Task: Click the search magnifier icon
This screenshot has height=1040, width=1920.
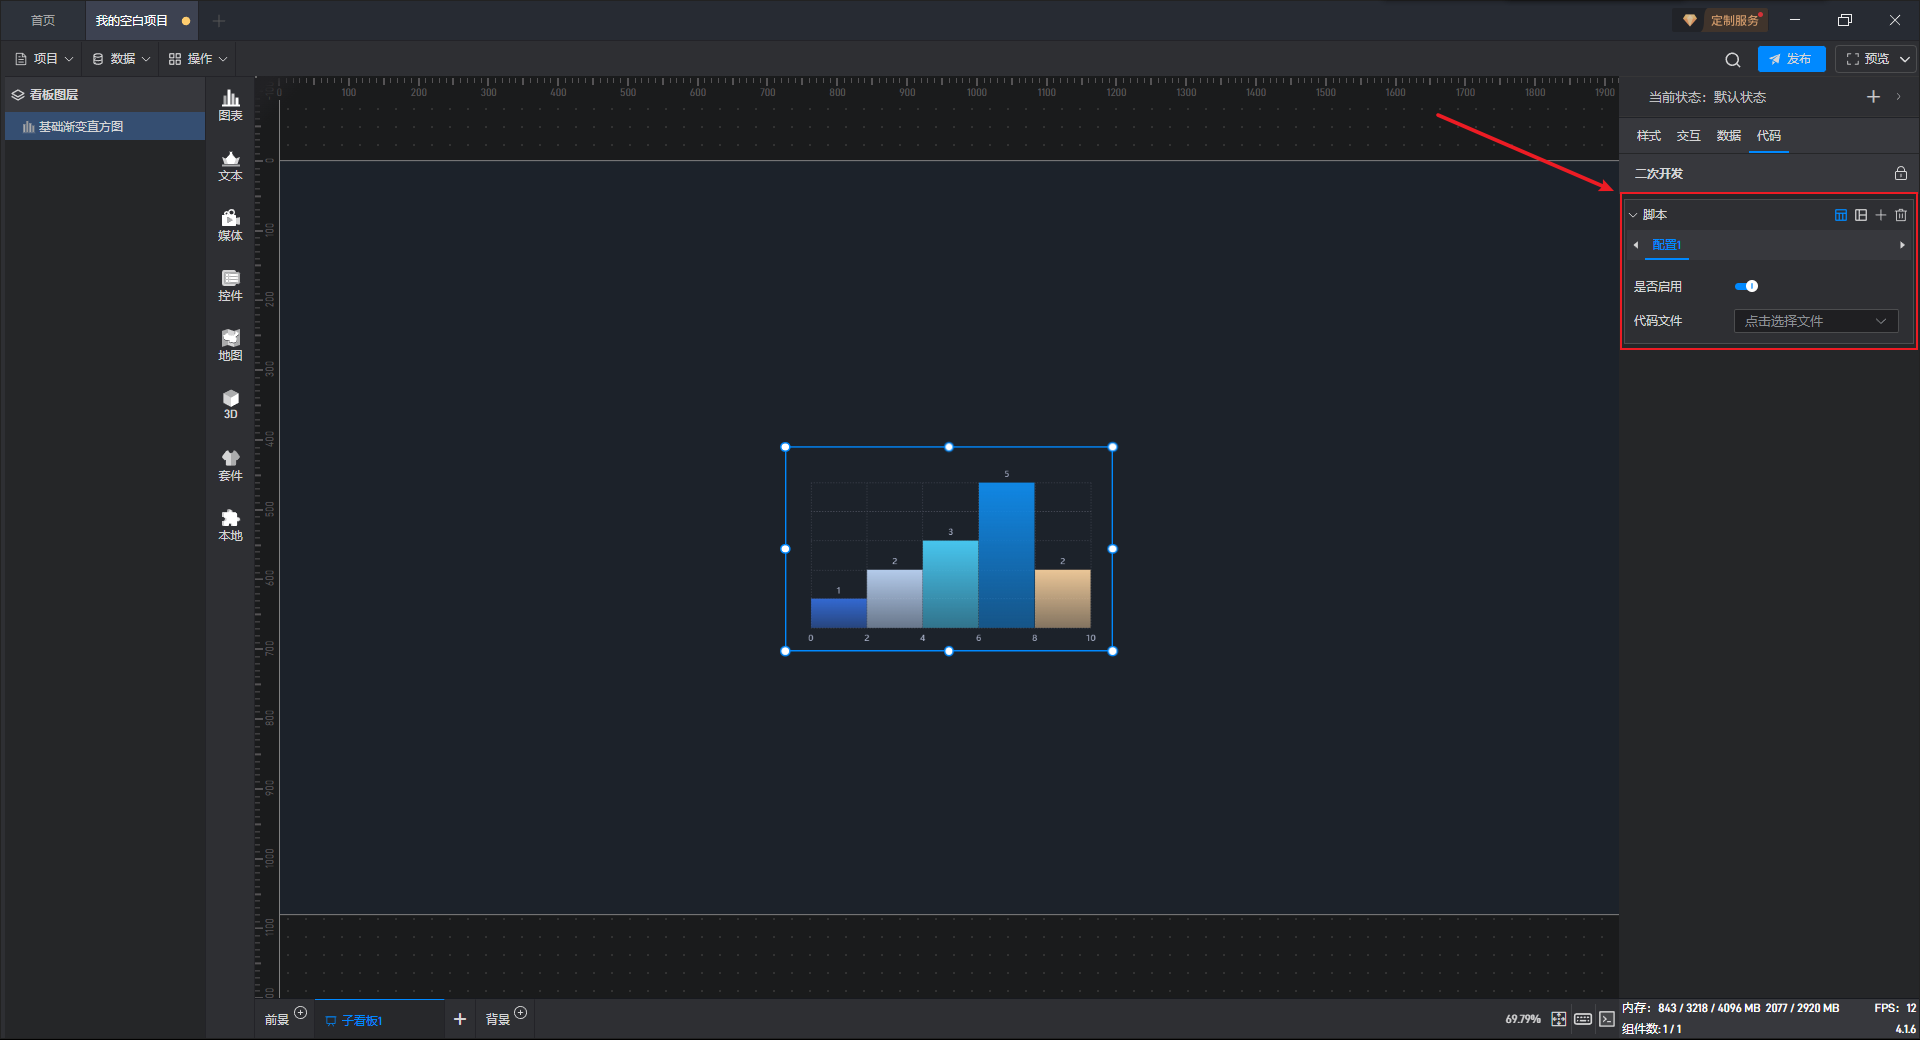Action: (1733, 60)
